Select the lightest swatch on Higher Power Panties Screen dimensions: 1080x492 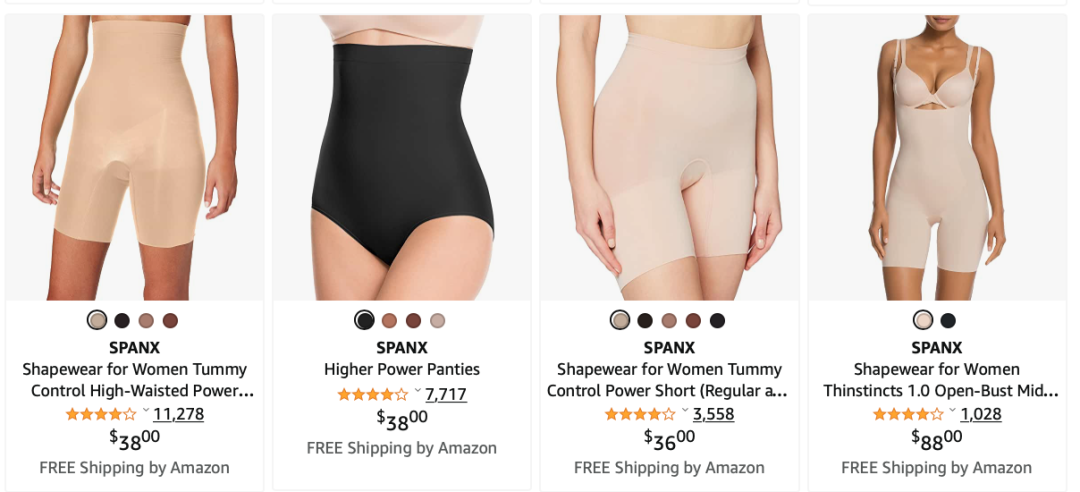437,320
